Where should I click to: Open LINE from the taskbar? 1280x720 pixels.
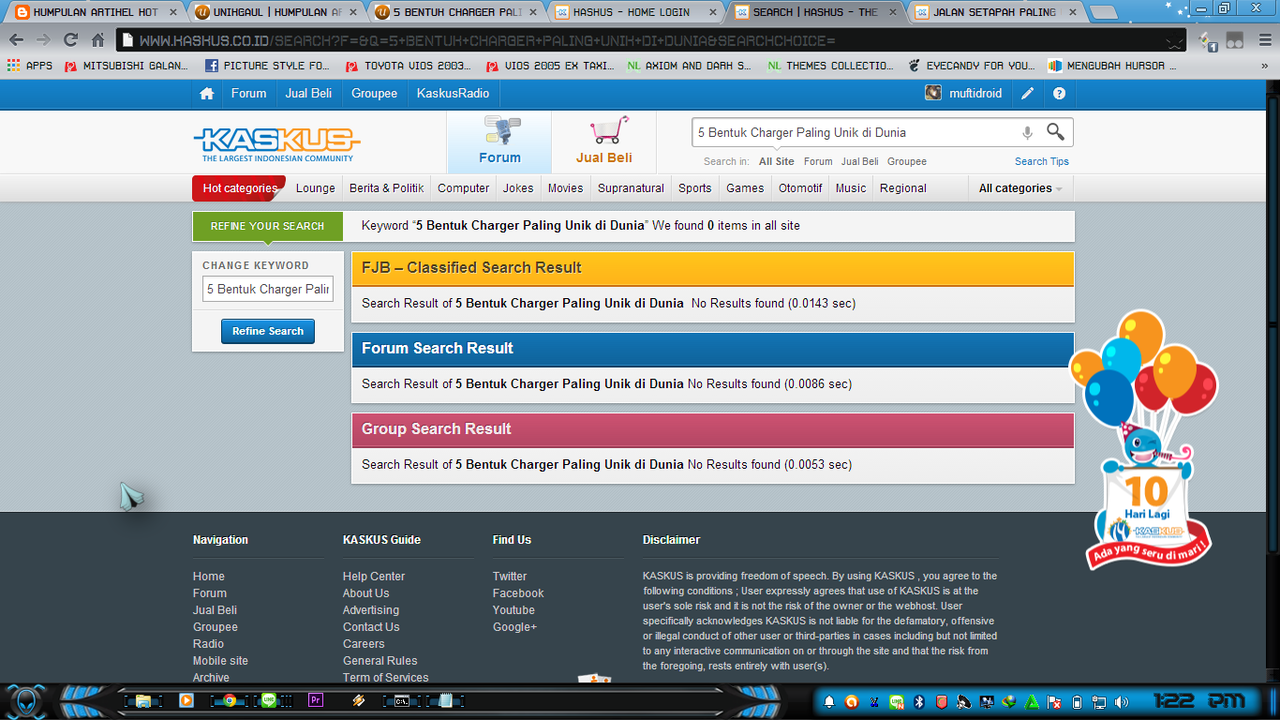pyautogui.click(x=270, y=701)
